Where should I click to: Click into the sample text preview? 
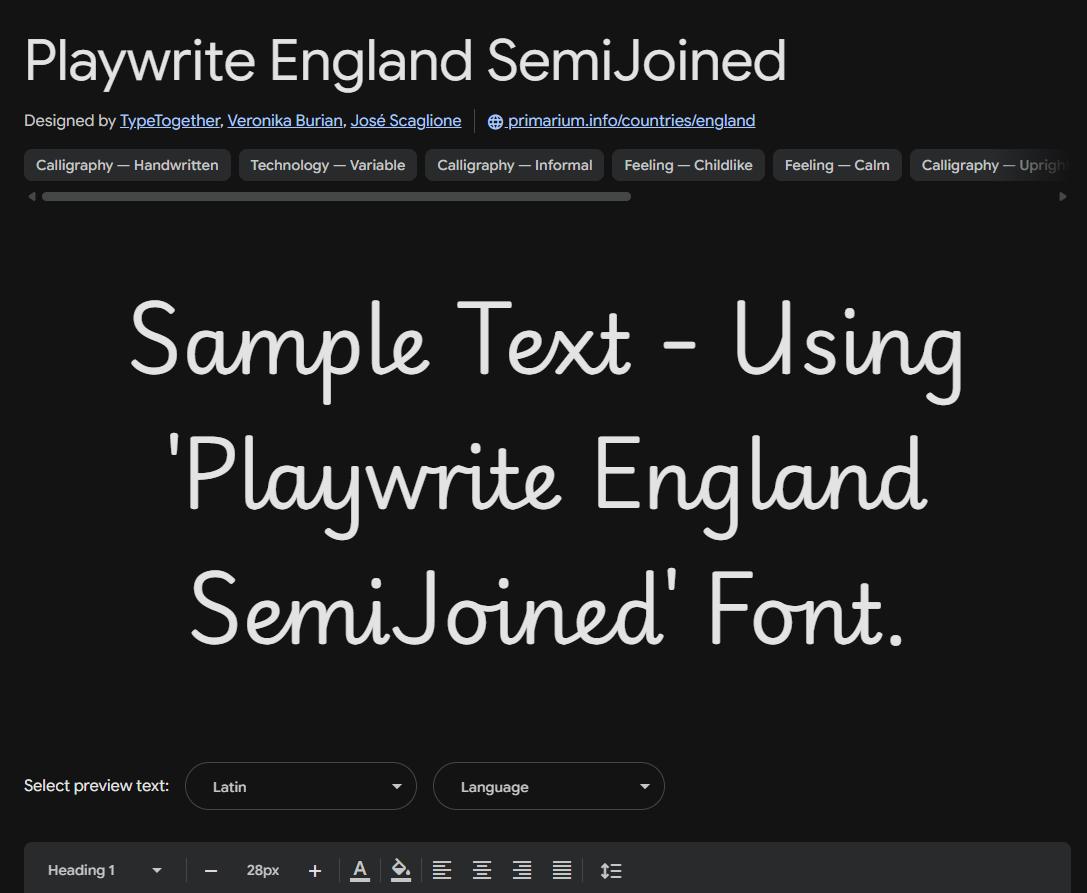547,474
